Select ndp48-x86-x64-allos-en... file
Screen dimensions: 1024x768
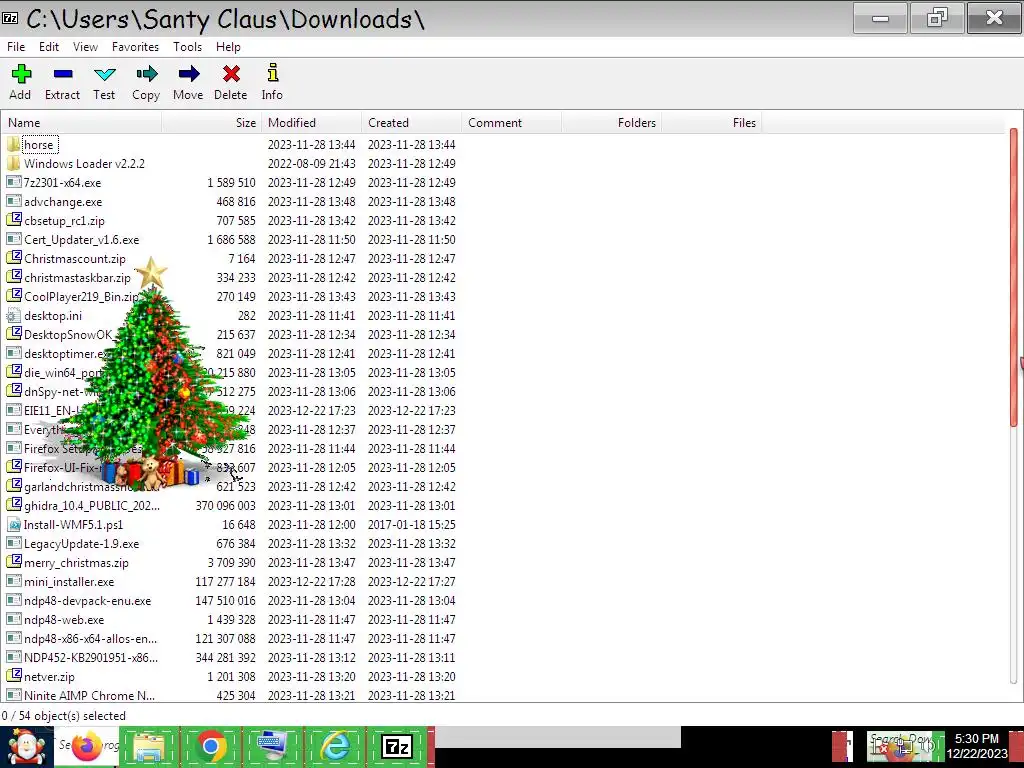tap(90, 638)
